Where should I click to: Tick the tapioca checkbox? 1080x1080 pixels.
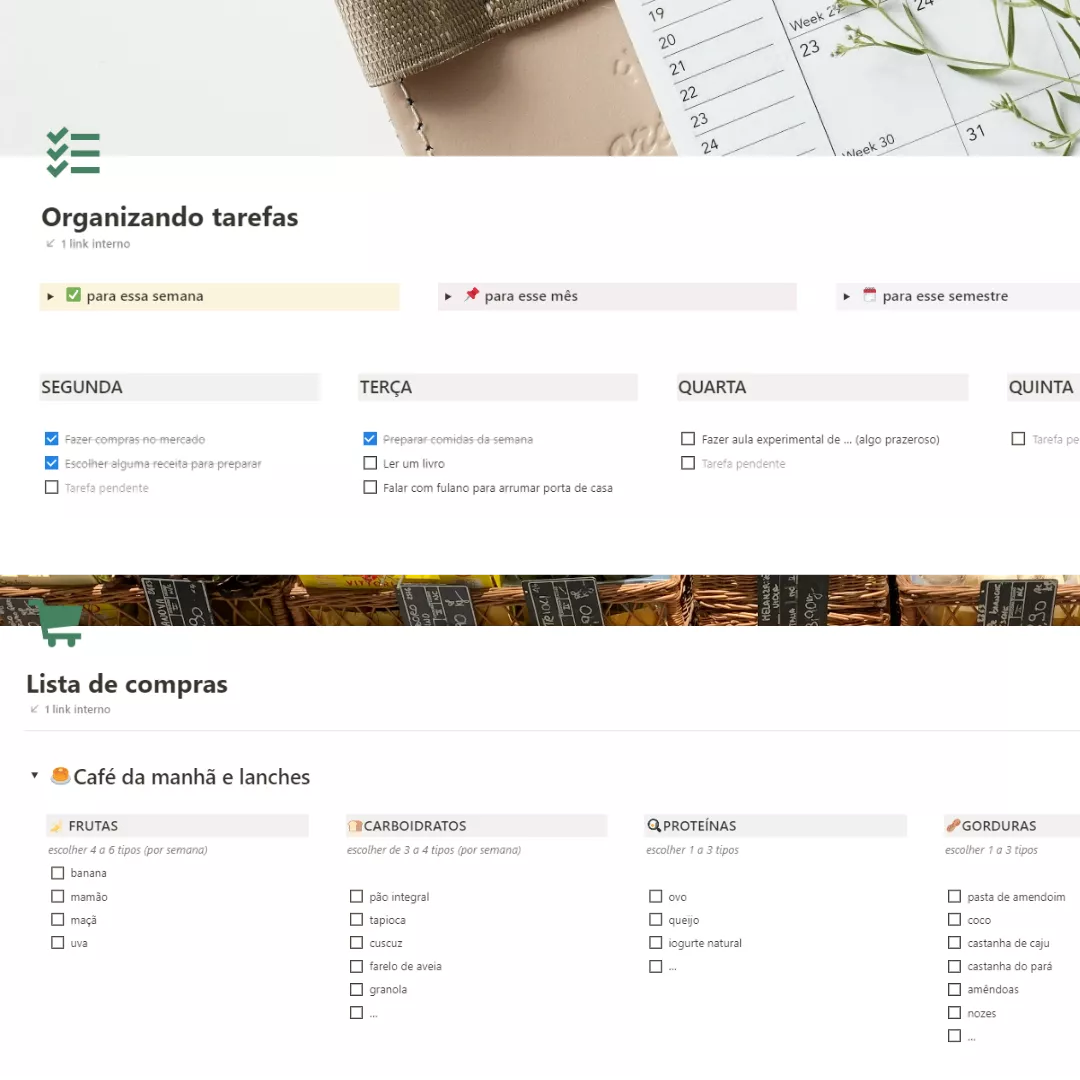tap(356, 920)
